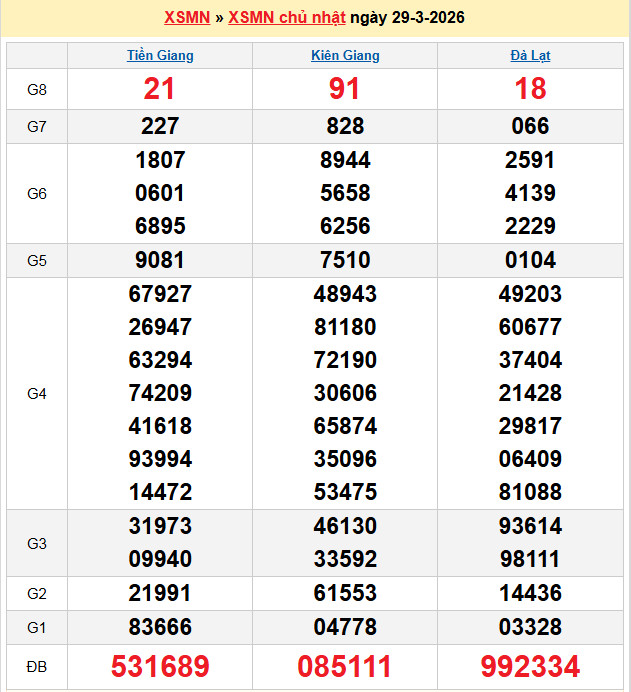Select the ĐB row label
The image size is (631, 692).
point(37,667)
